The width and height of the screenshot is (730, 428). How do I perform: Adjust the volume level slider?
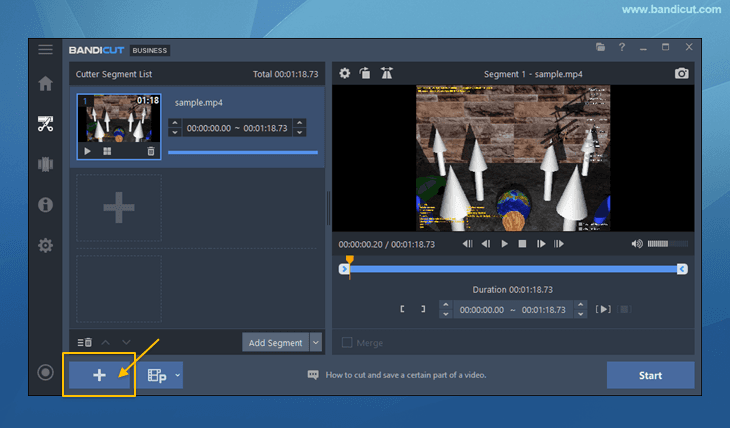pyautogui.click(x=668, y=244)
